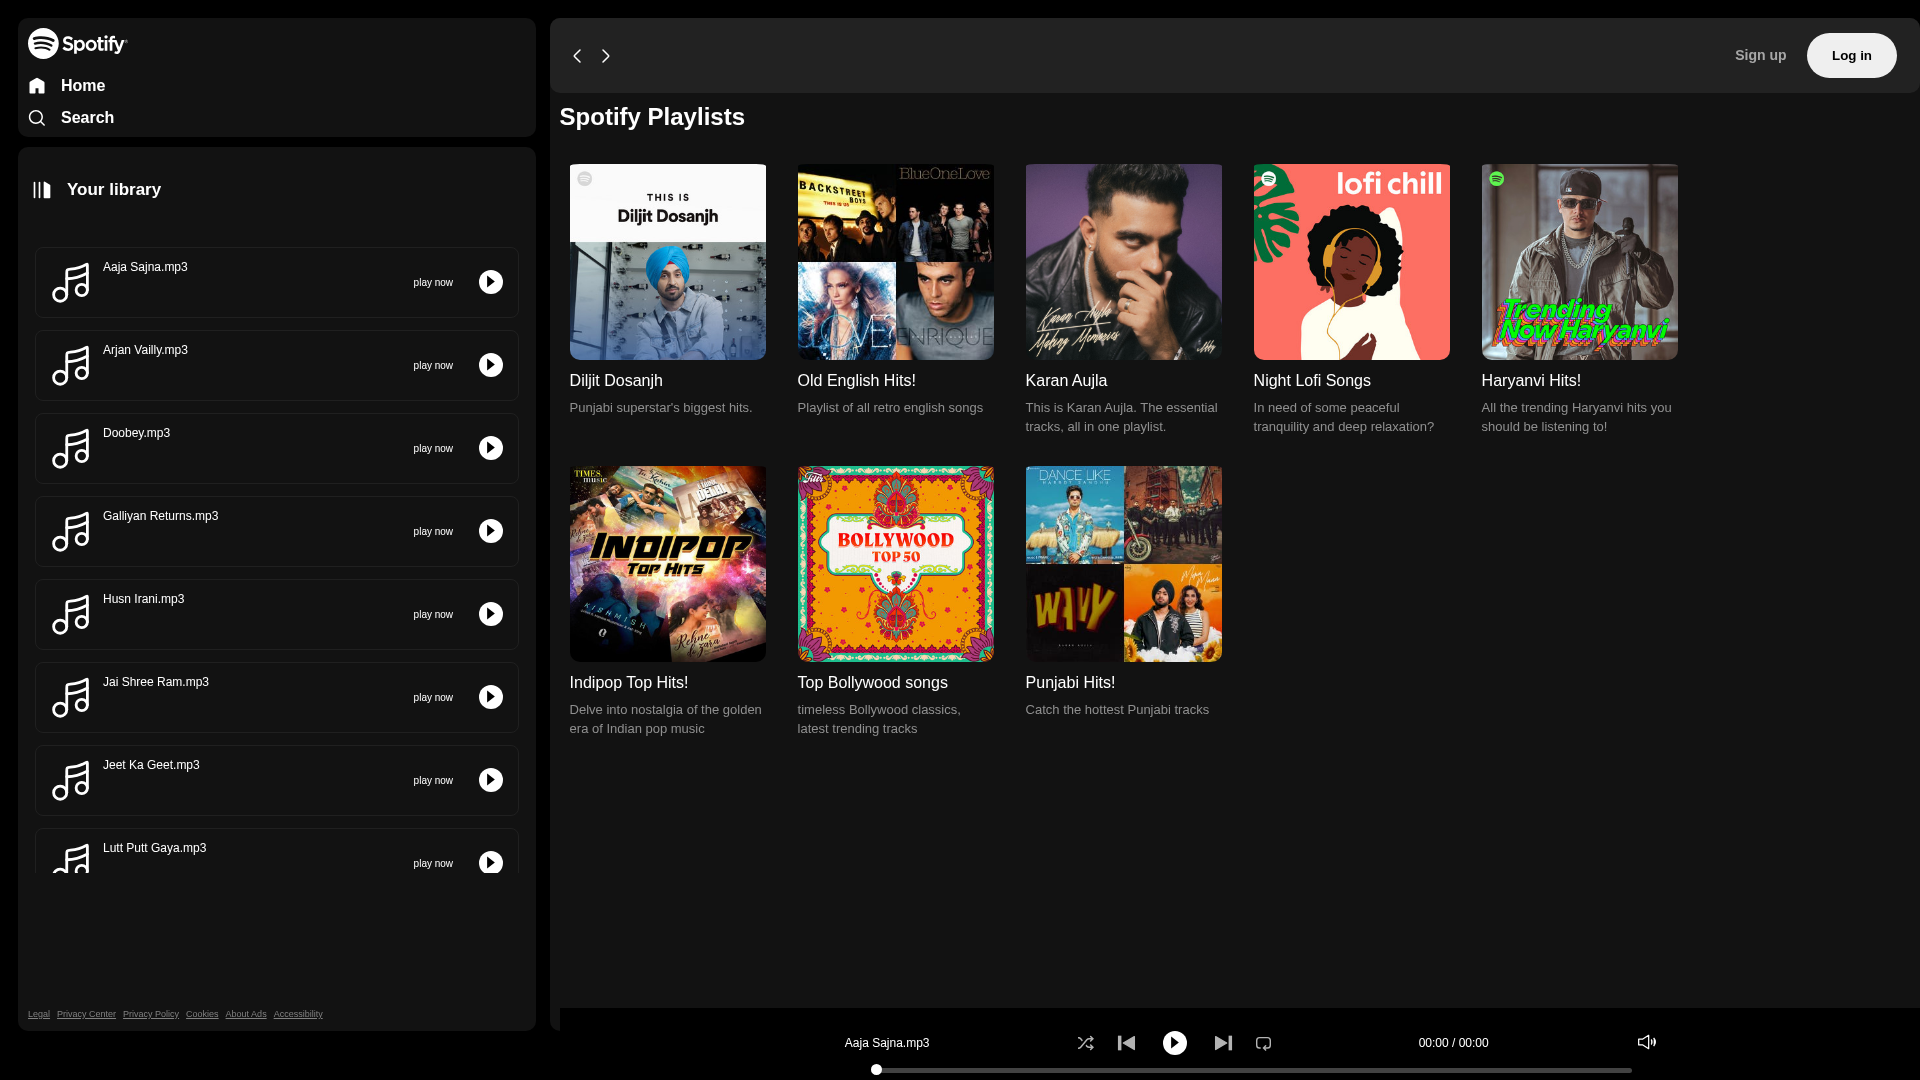Play Doobey.mp3 from library
Screen dimensions: 1920x1080
pos(490,448)
